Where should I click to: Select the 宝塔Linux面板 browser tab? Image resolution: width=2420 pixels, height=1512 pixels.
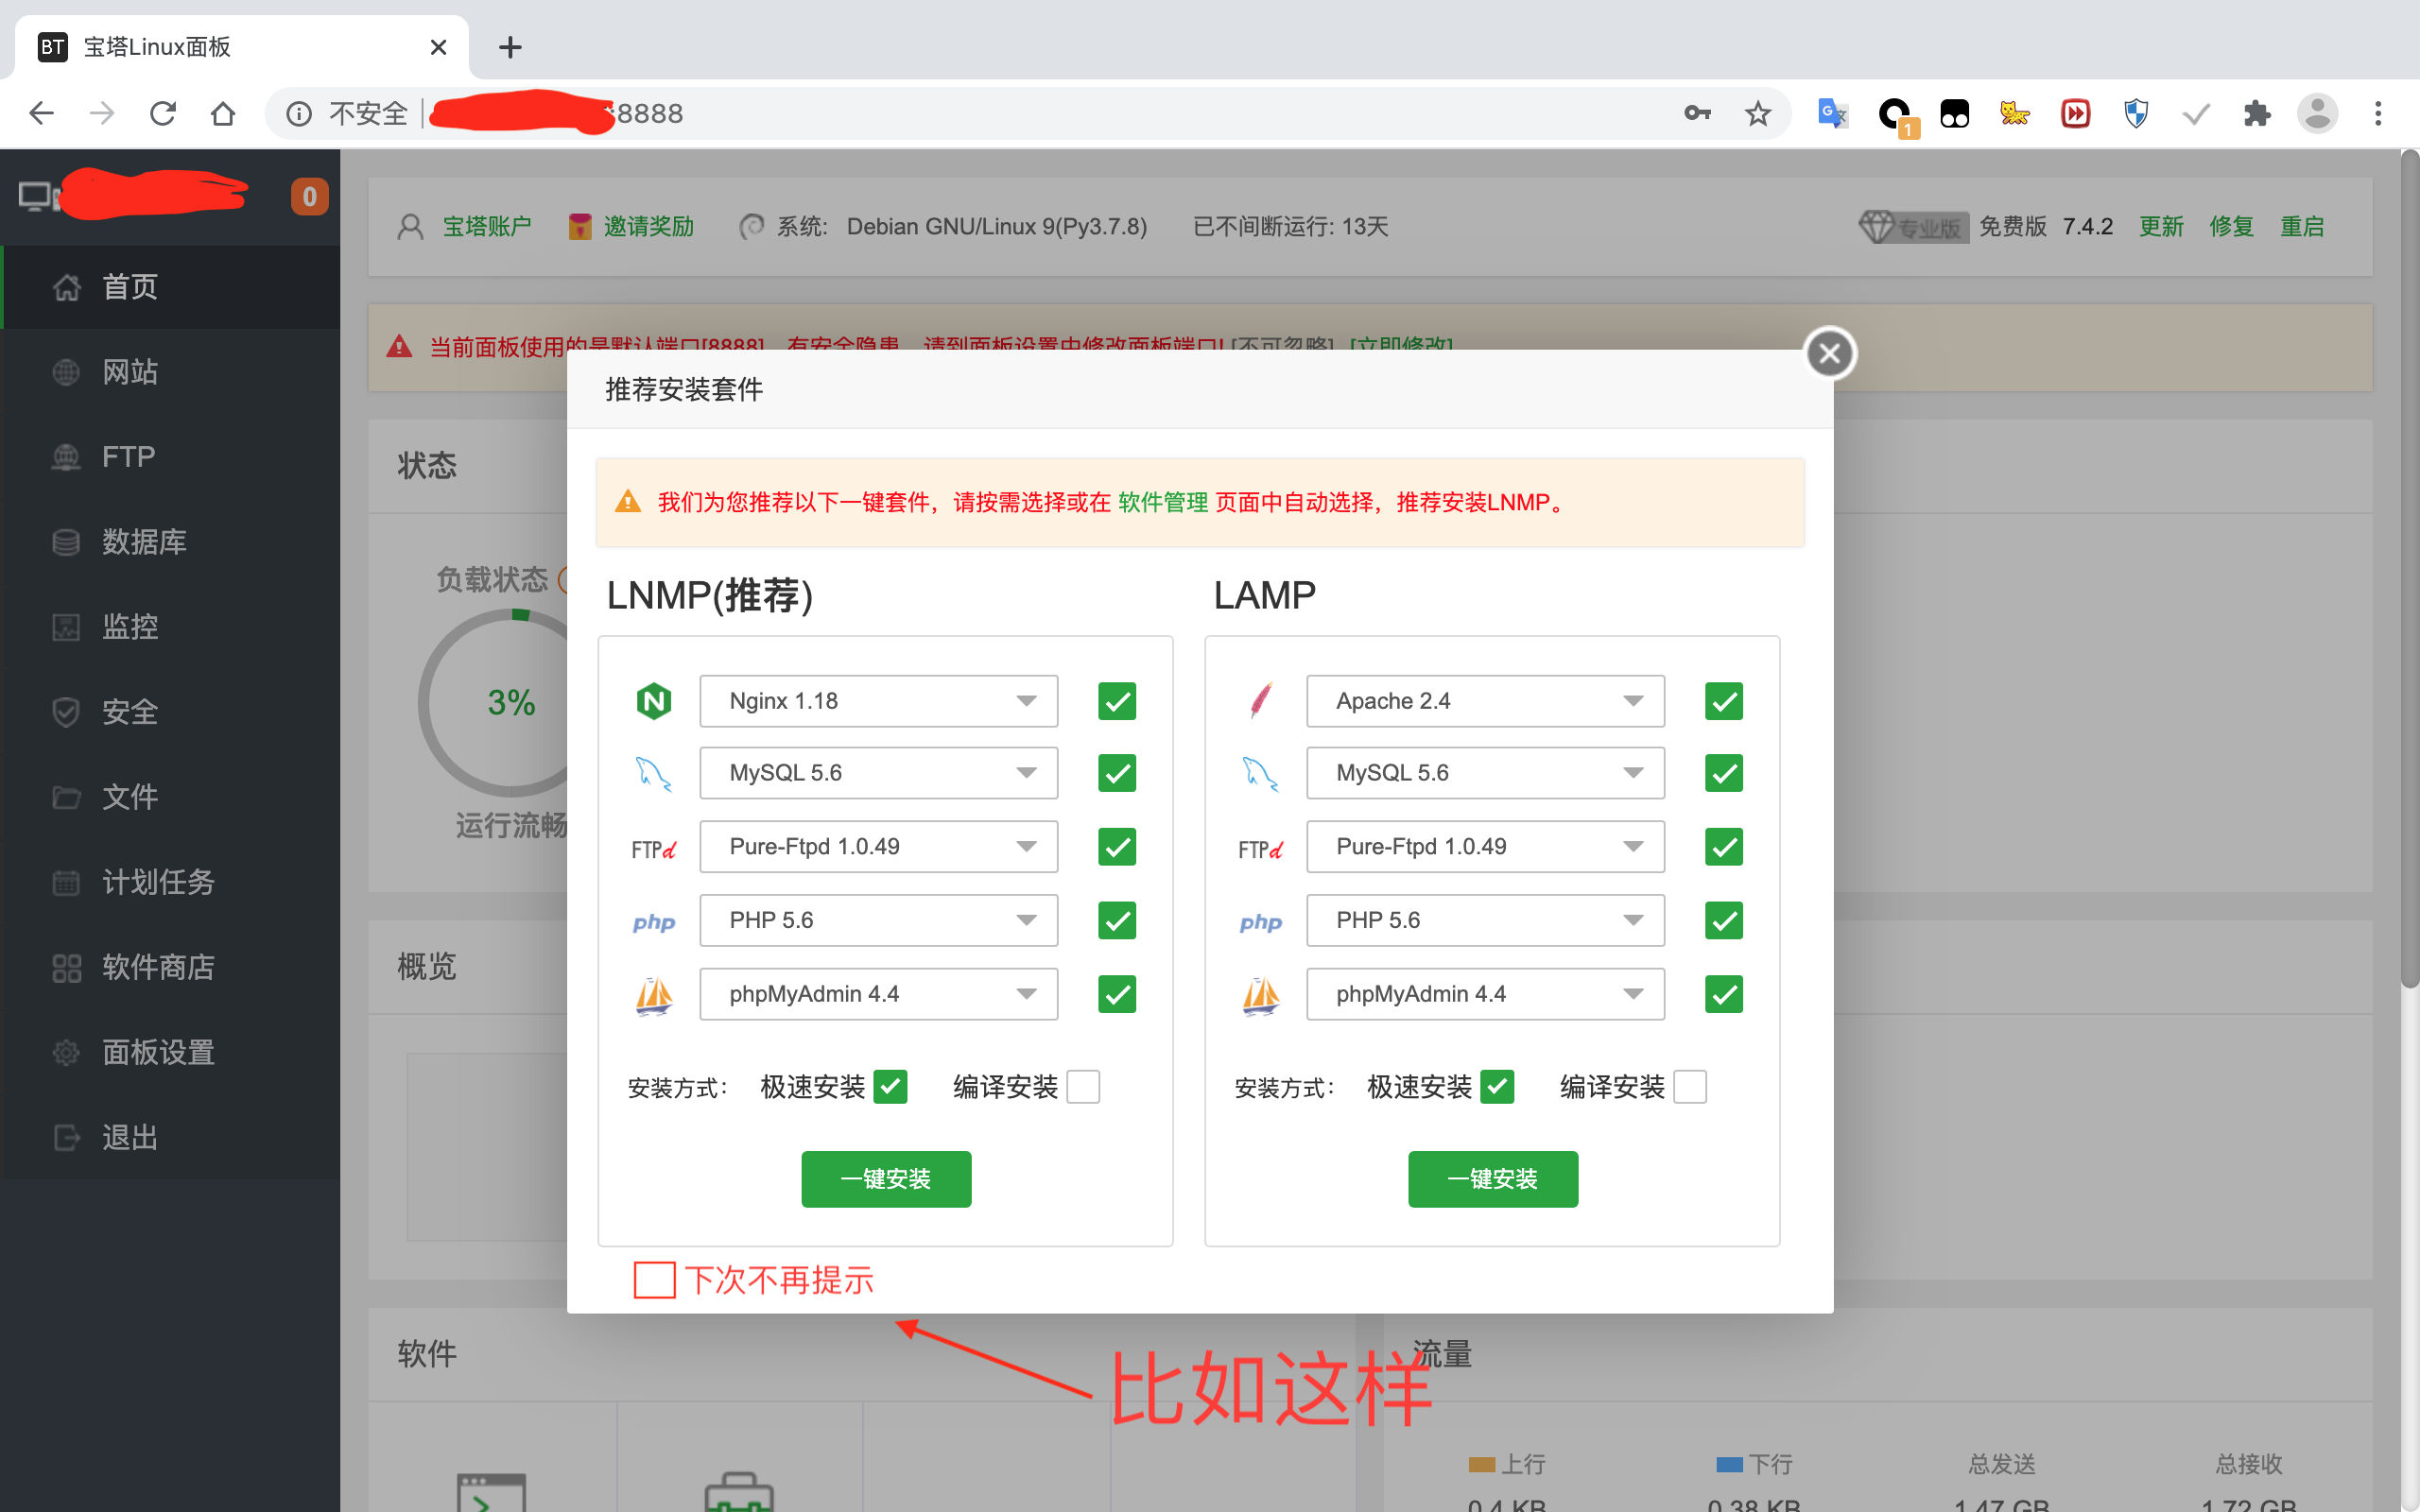tap(240, 47)
